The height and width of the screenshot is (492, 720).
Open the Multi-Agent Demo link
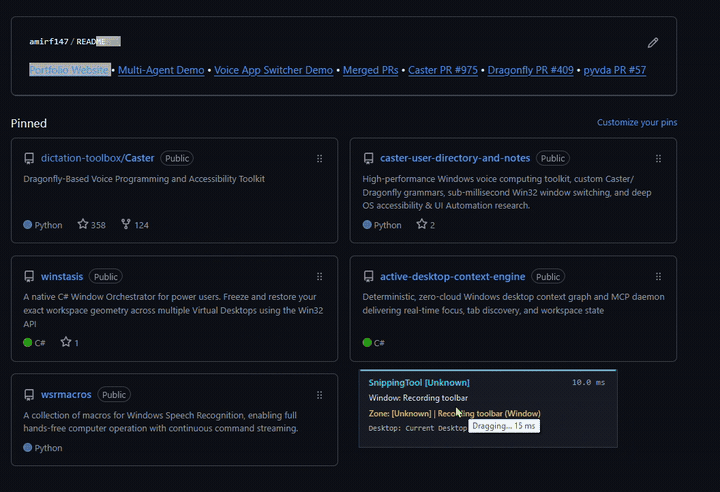pyautogui.click(x=161, y=70)
